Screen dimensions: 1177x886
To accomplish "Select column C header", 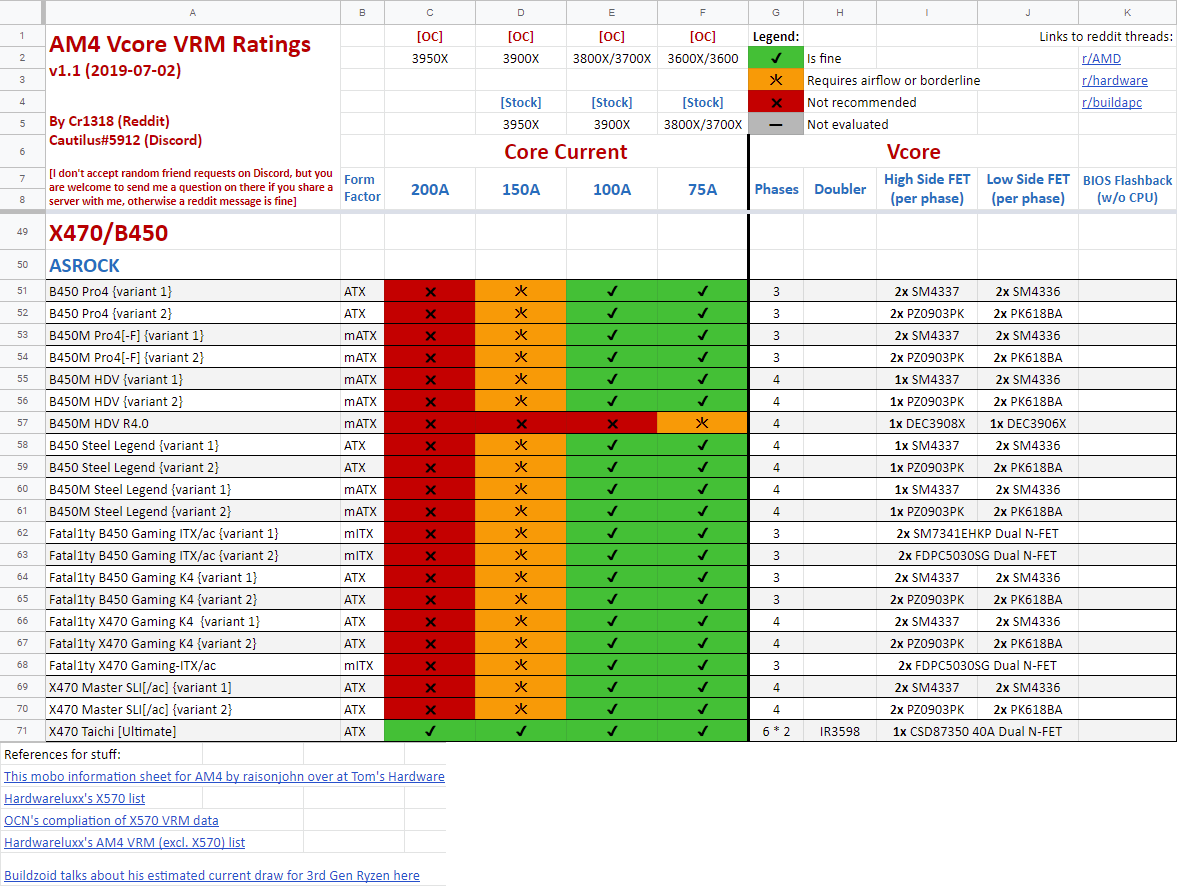I will 429,12.
